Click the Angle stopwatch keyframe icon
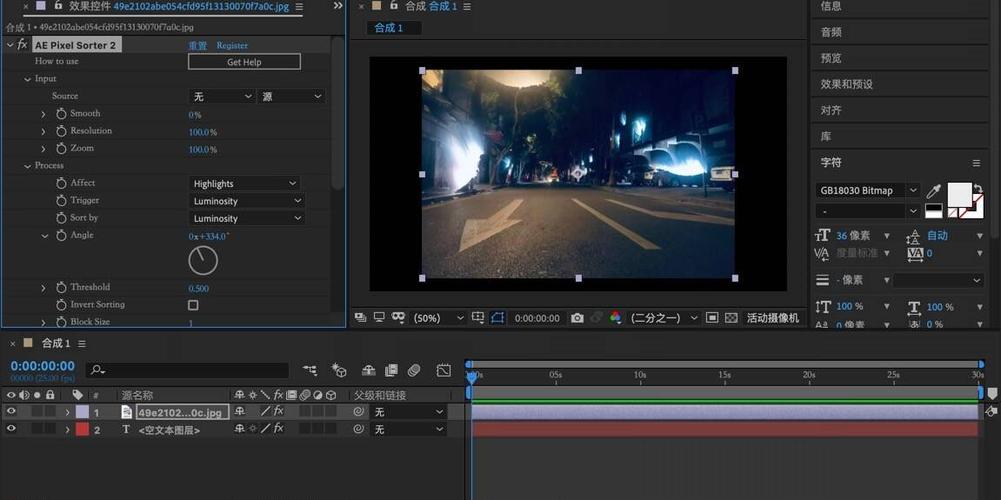 coord(61,236)
